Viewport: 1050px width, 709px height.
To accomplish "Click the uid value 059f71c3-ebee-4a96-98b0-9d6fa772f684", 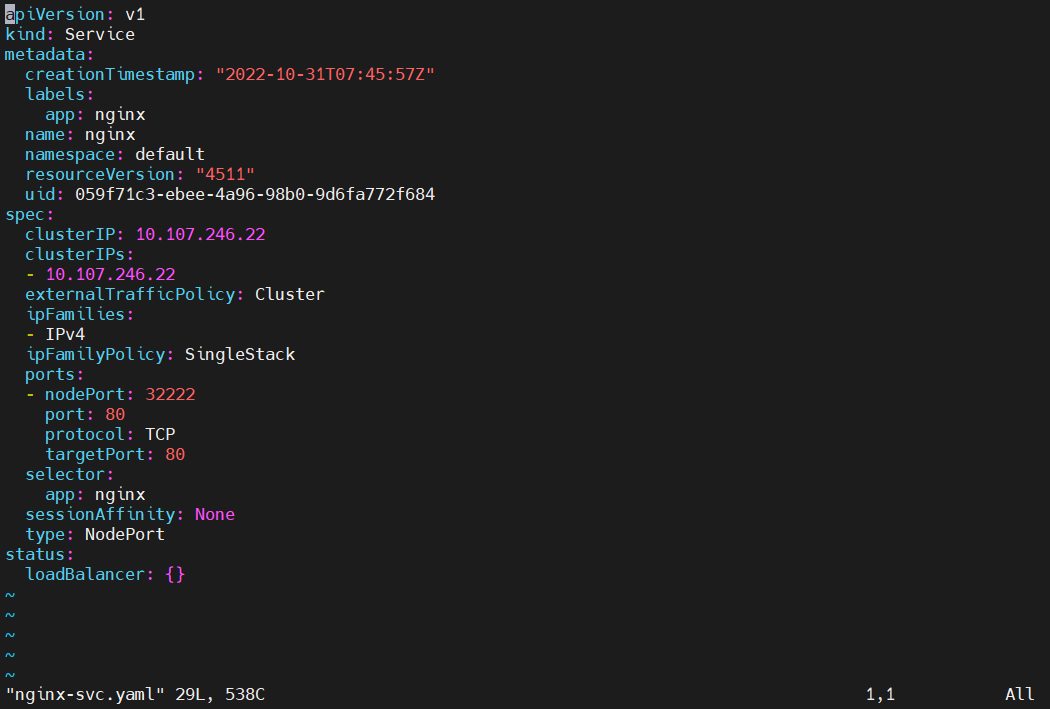I will coord(255,194).
